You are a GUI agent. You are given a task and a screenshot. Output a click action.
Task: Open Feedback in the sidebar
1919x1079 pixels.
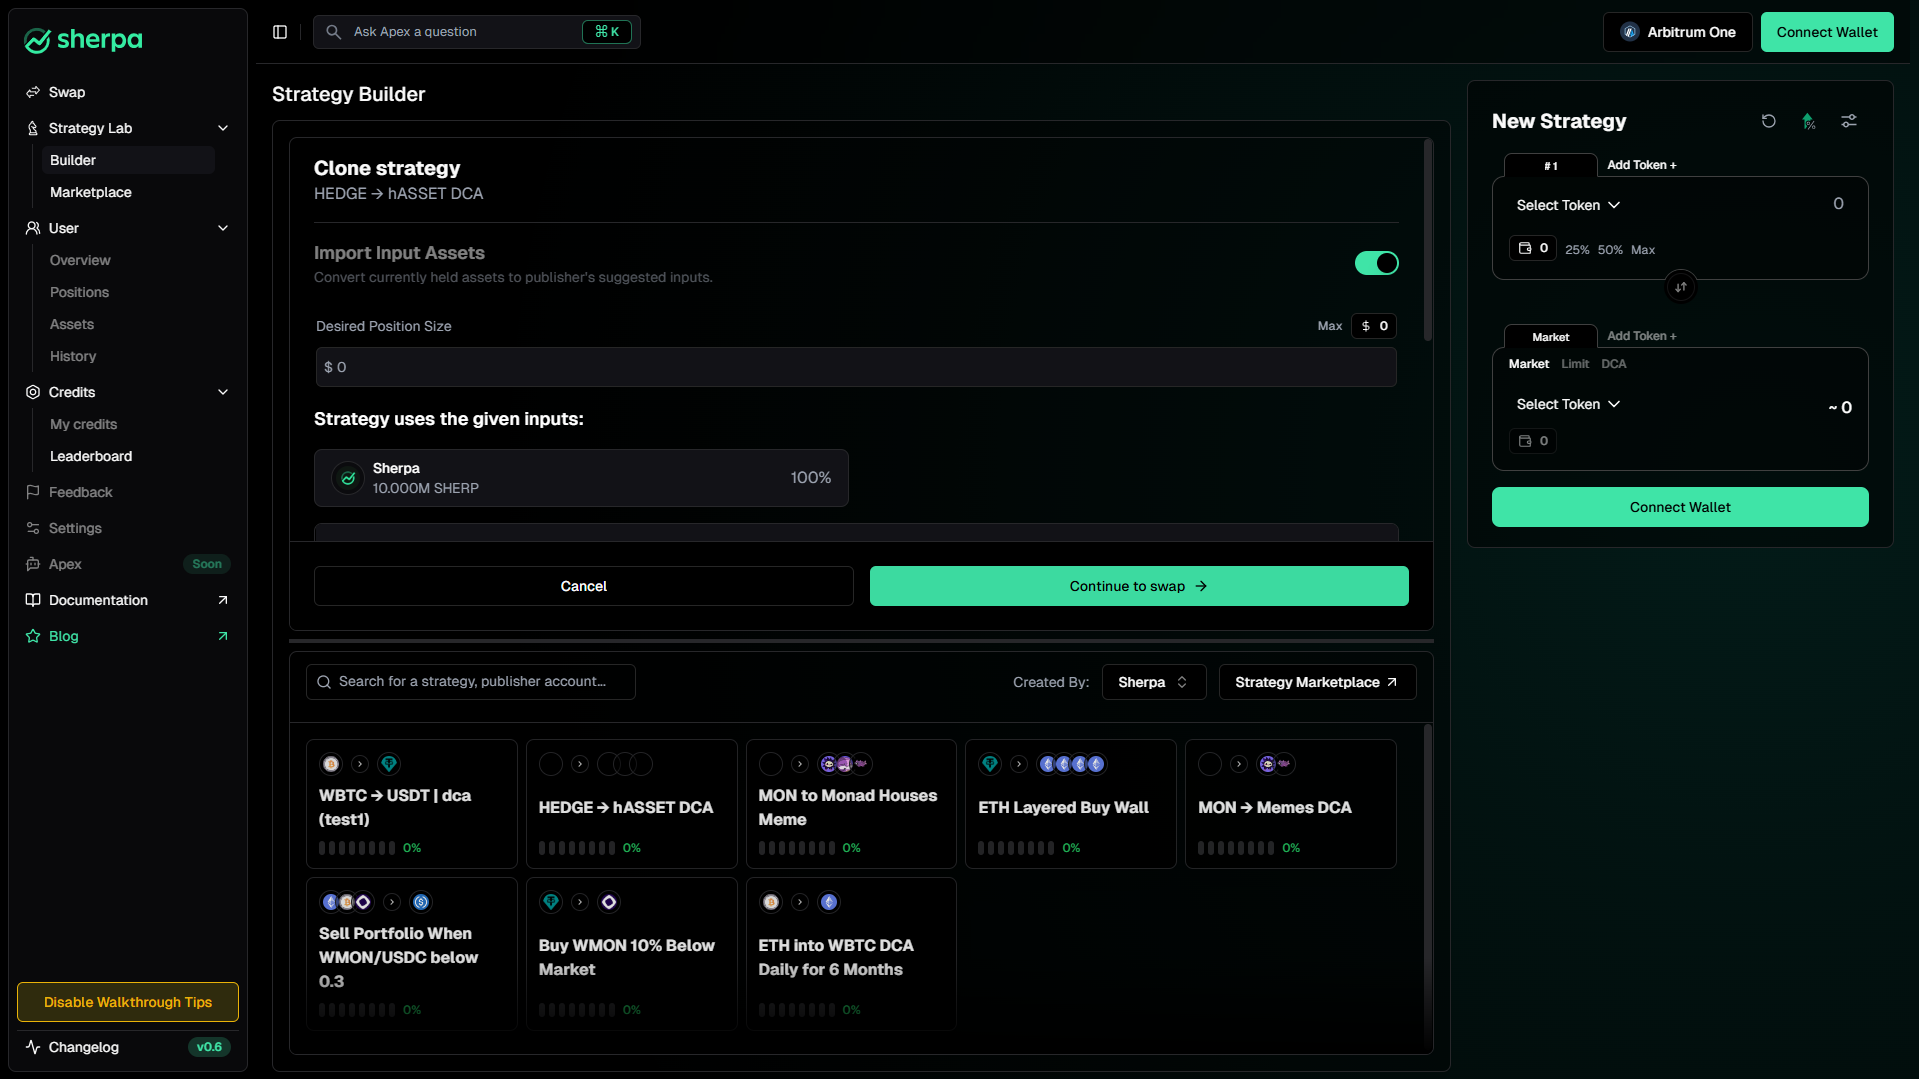pyautogui.click(x=80, y=492)
